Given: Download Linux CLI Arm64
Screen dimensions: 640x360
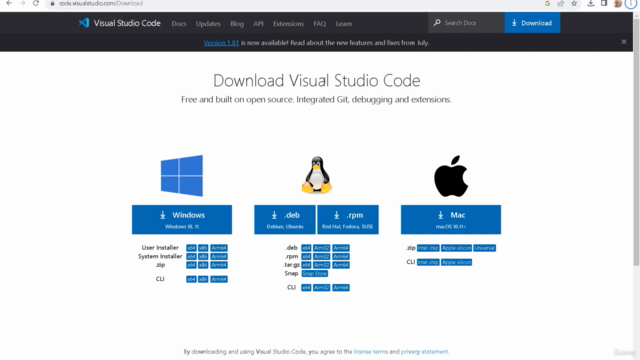Looking at the screenshot, I should pyautogui.click(x=341, y=287).
